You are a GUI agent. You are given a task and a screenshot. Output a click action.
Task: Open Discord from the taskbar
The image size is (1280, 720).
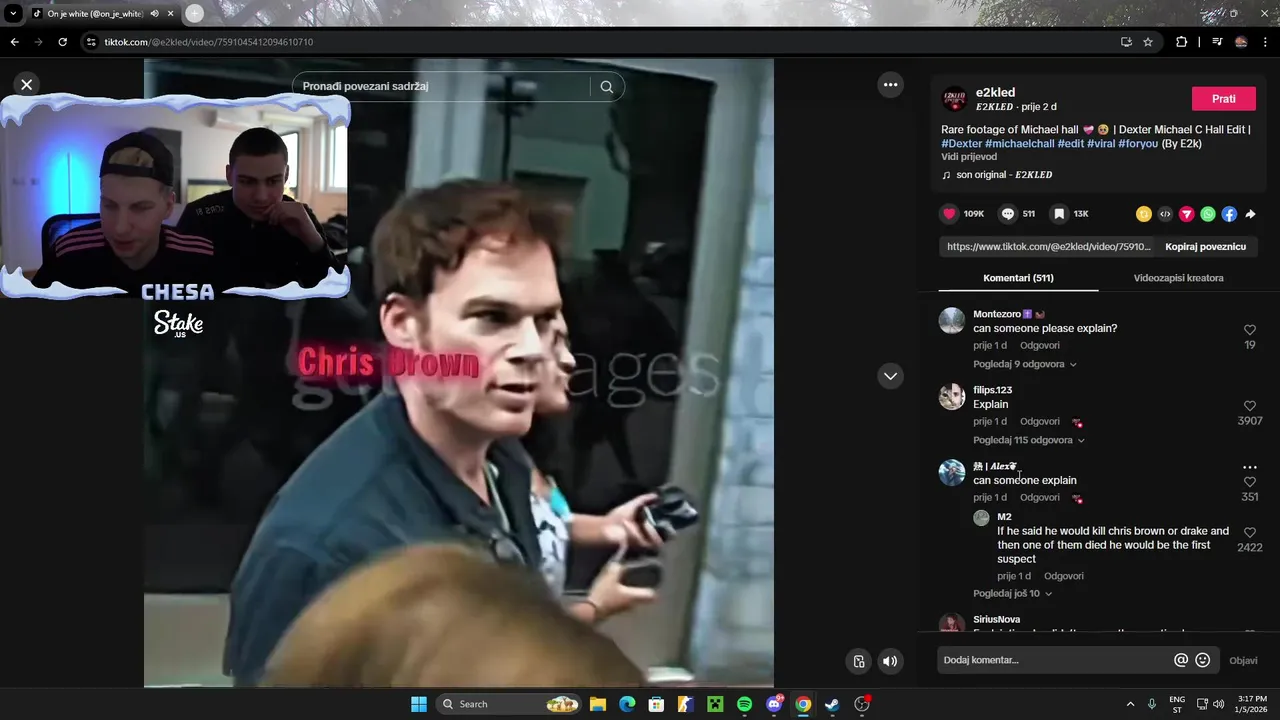[x=774, y=704]
